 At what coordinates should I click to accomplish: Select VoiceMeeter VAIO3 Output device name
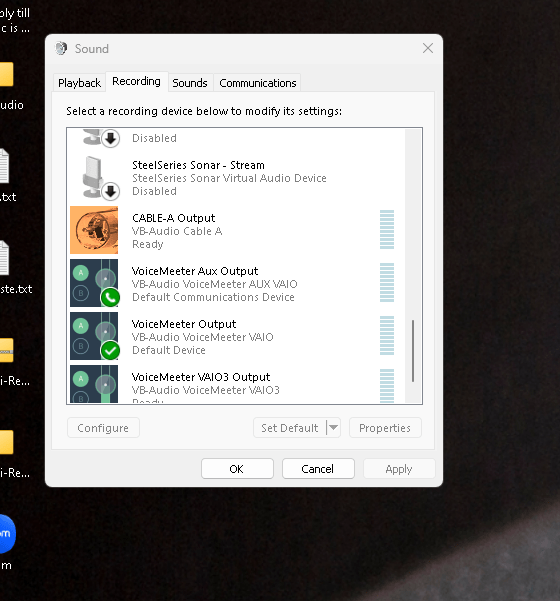point(201,377)
